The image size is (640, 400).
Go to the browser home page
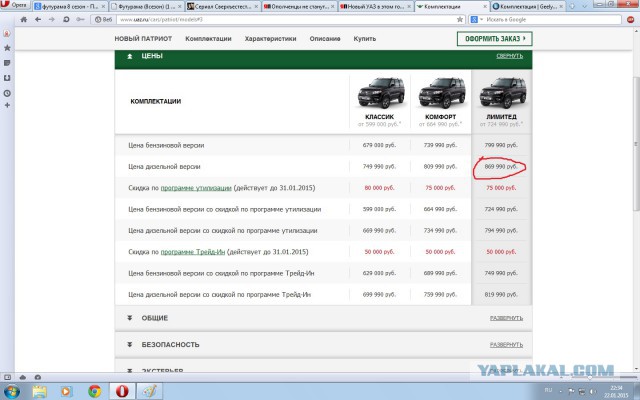coord(24,20)
